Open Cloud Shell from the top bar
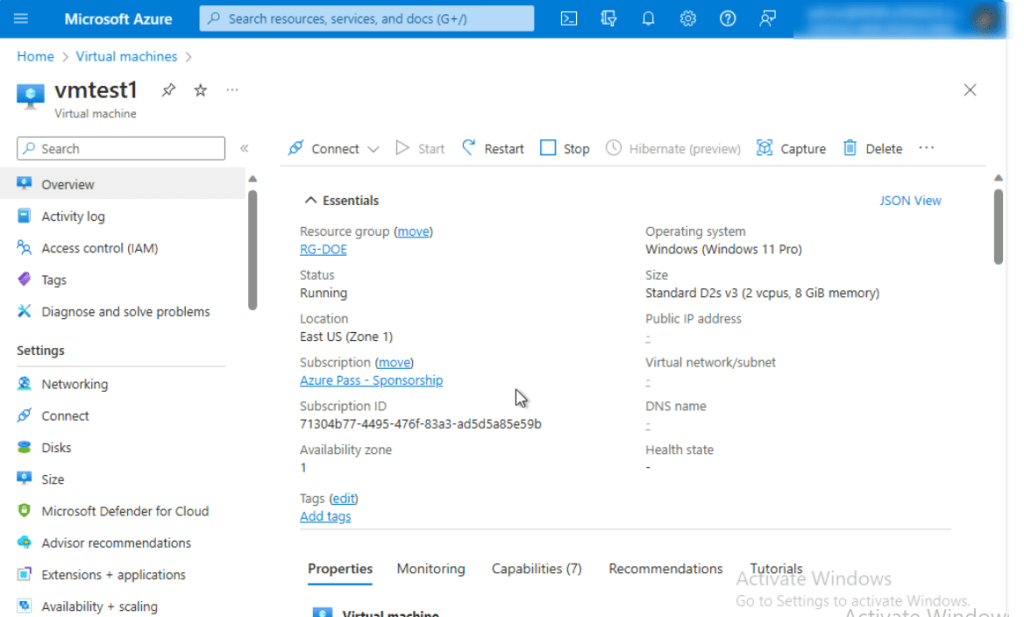This screenshot has width=1024, height=617. [568, 18]
